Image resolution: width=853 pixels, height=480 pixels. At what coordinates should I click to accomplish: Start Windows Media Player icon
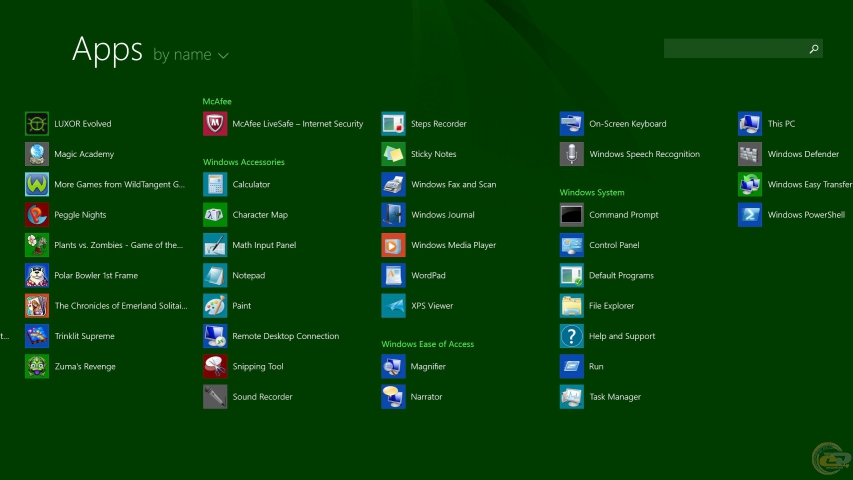click(393, 245)
